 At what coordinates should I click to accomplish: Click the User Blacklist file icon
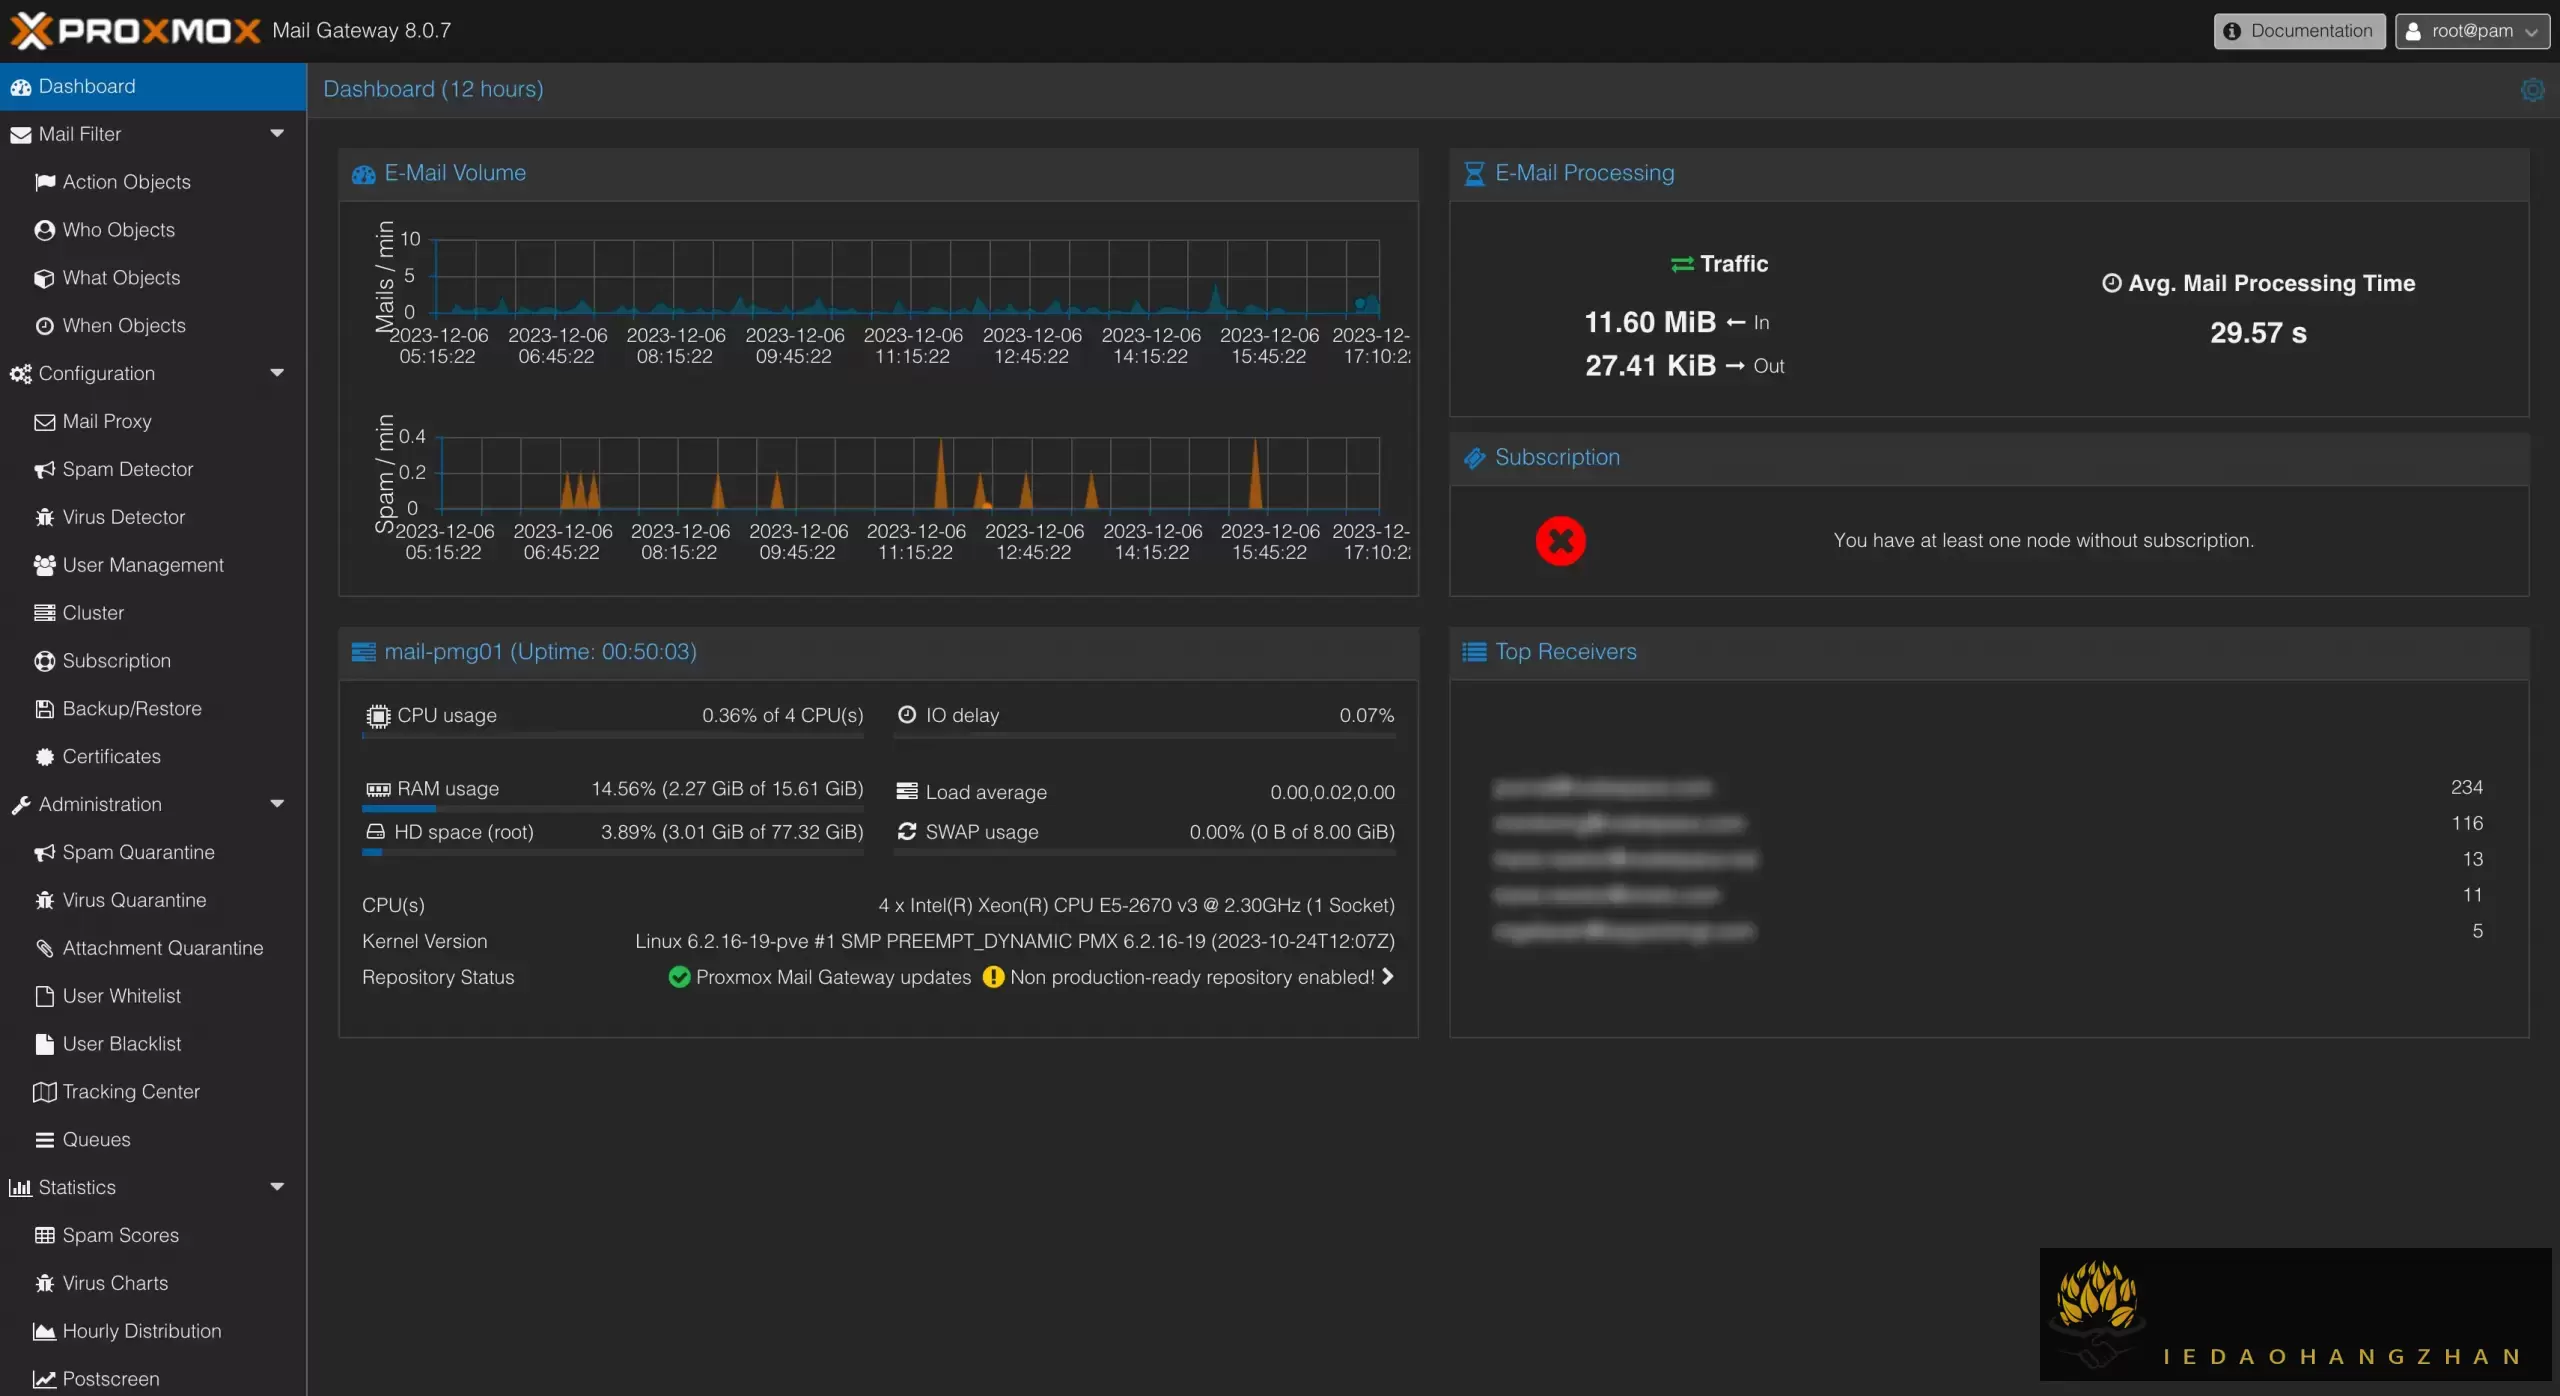click(45, 1044)
